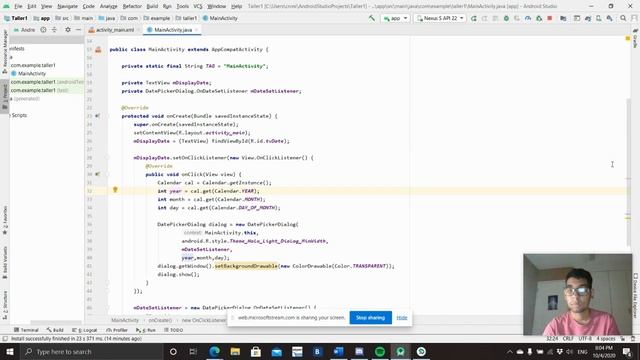640x360 pixels.
Task: Click the onClick override gutter icon
Action: [98, 174]
